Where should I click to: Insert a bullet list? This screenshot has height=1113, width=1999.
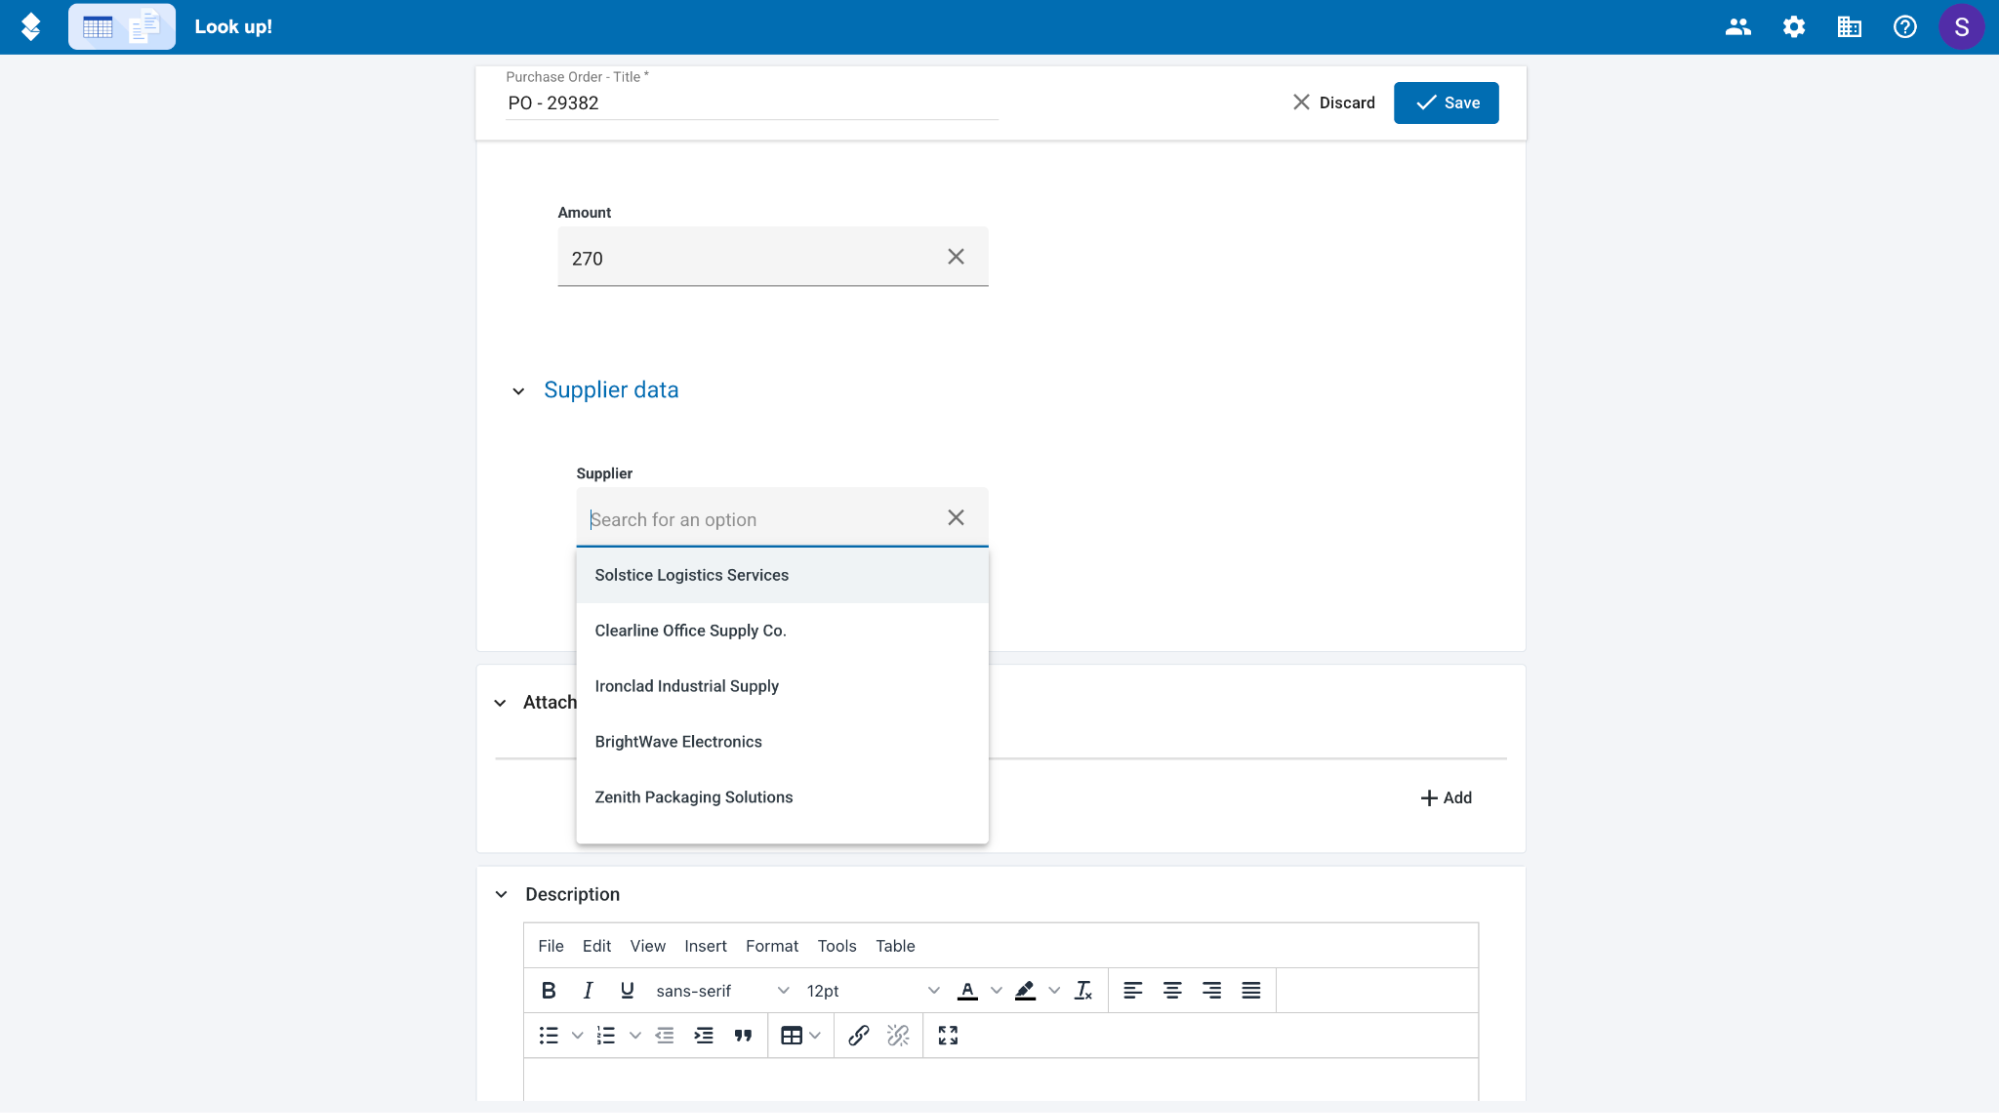pyautogui.click(x=548, y=1035)
